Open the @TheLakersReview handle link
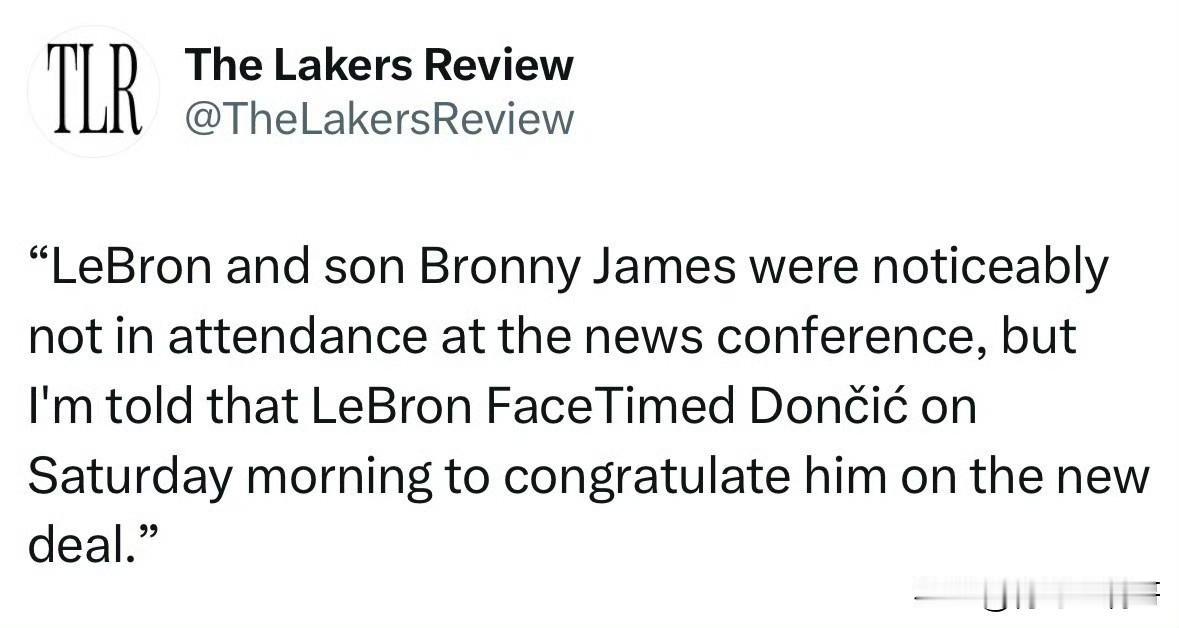1179x628 pixels. pyautogui.click(x=380, y=119)
